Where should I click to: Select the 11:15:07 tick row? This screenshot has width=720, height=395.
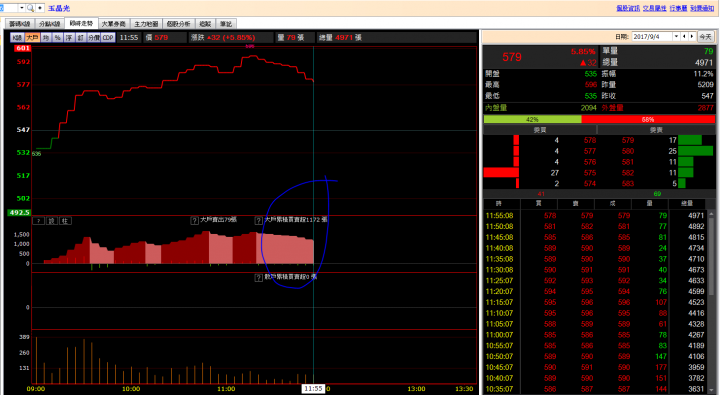[x=595, y=302]
